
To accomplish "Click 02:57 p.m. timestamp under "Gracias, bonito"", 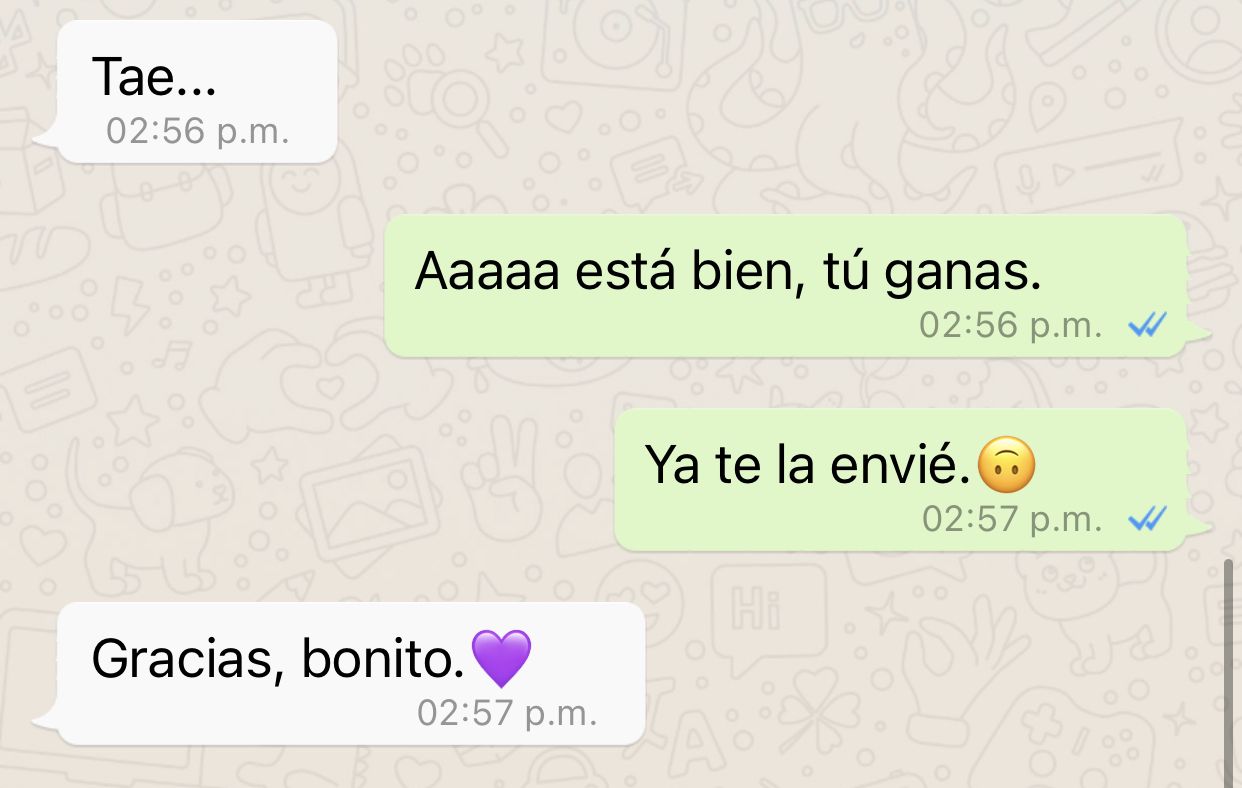I will tap(507, 713).
